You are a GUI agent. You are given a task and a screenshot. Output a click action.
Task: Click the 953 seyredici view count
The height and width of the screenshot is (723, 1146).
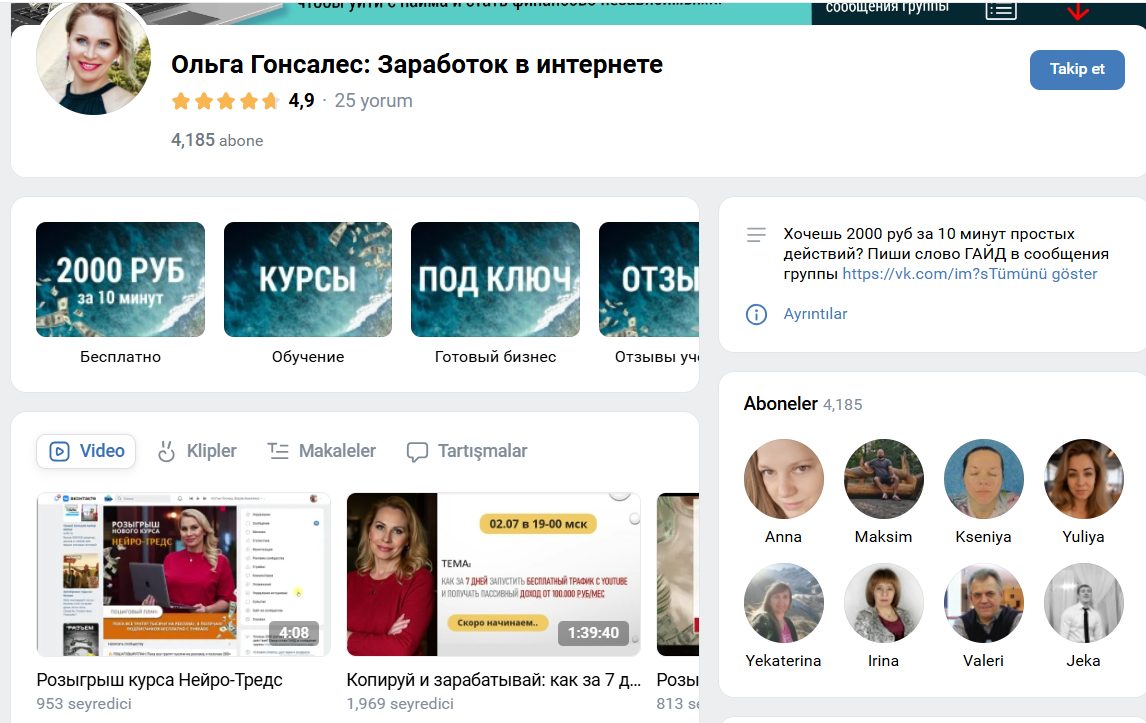click(84, 704)
